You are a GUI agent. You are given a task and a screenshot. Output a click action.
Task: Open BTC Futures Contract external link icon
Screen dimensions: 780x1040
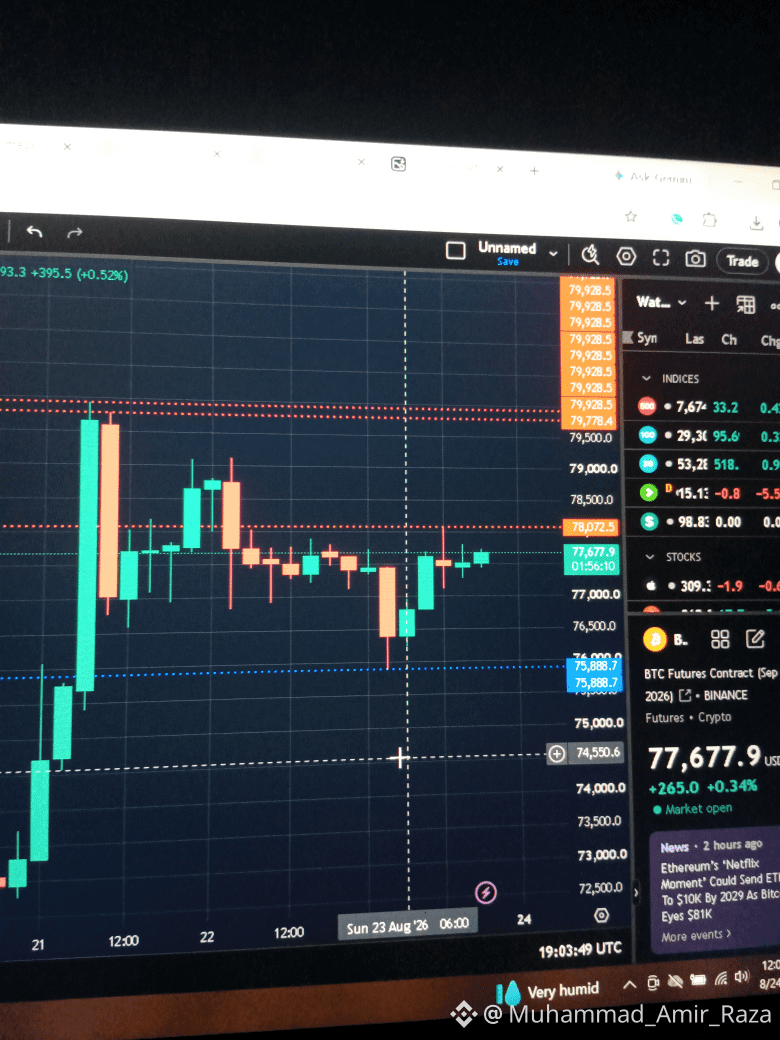685,695
